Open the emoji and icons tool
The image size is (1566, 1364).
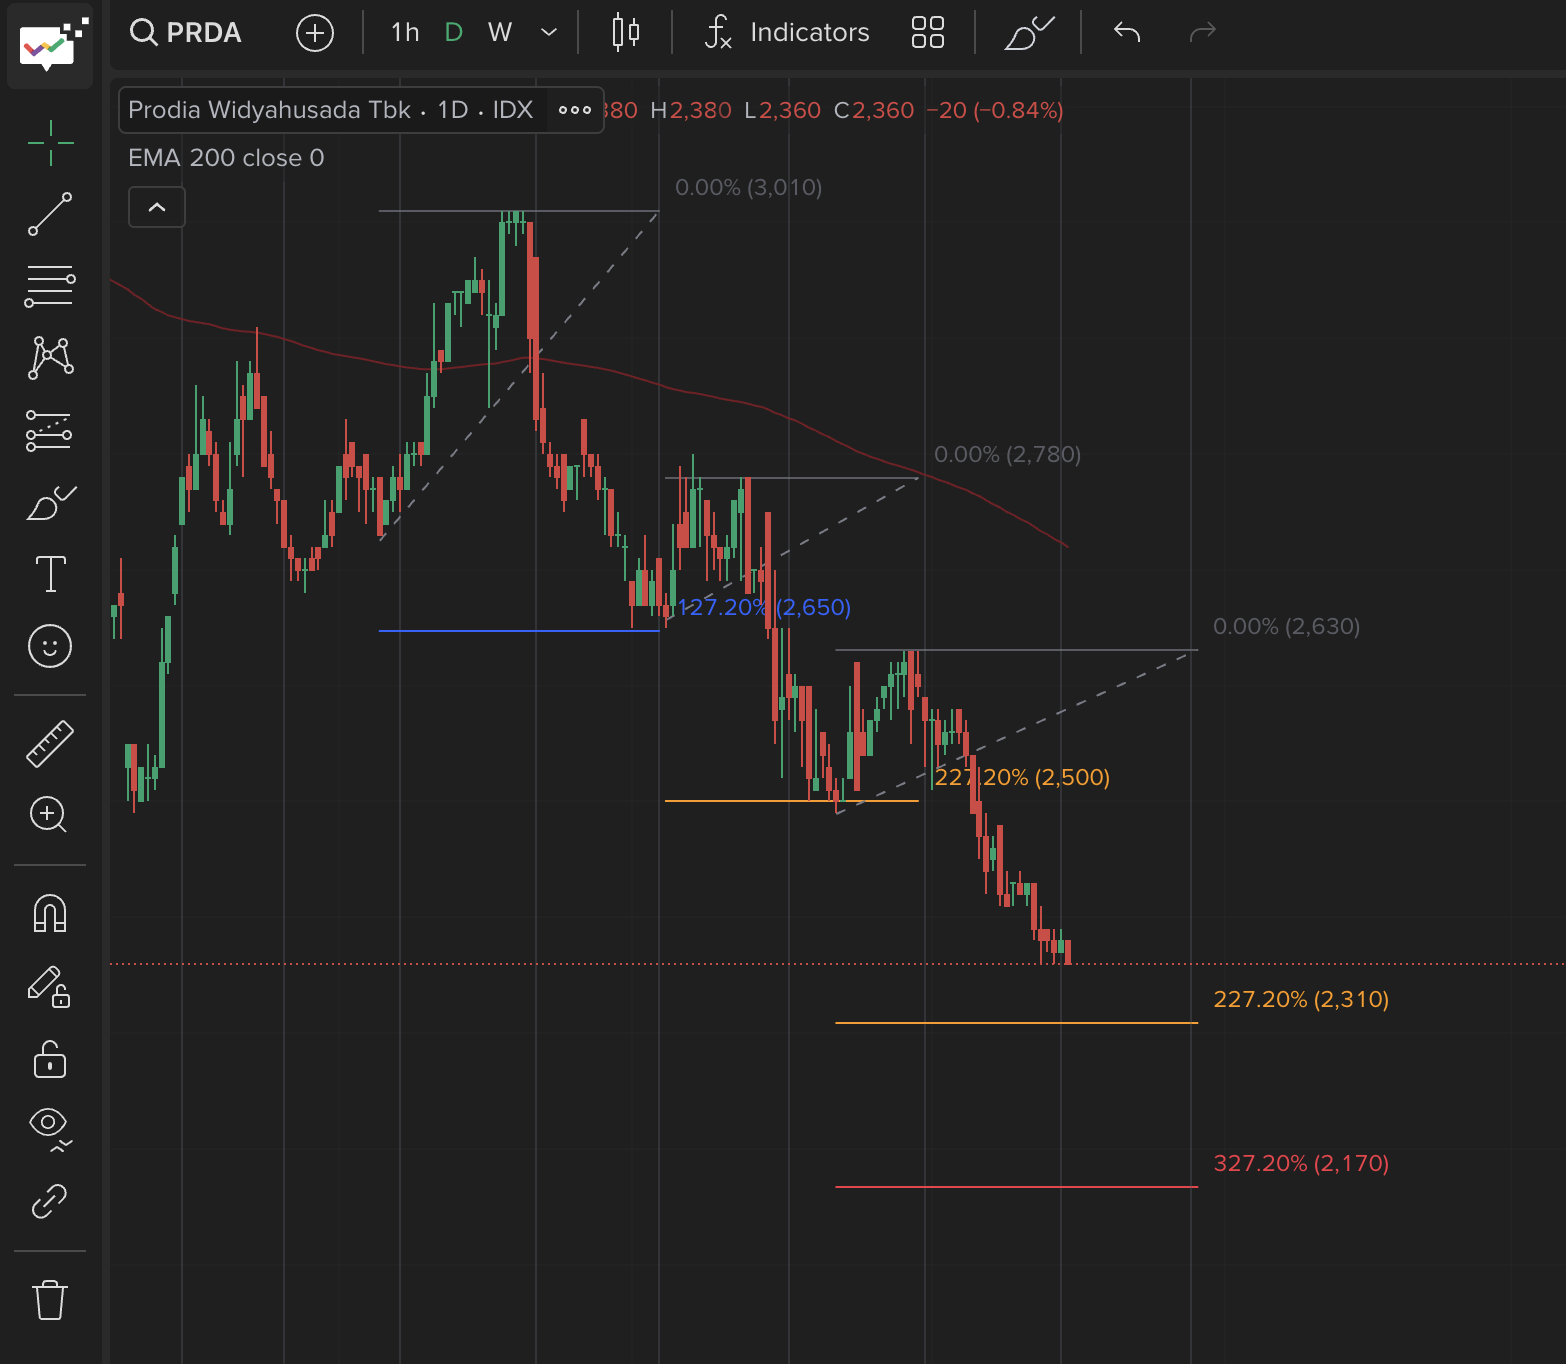click(50, 646)
